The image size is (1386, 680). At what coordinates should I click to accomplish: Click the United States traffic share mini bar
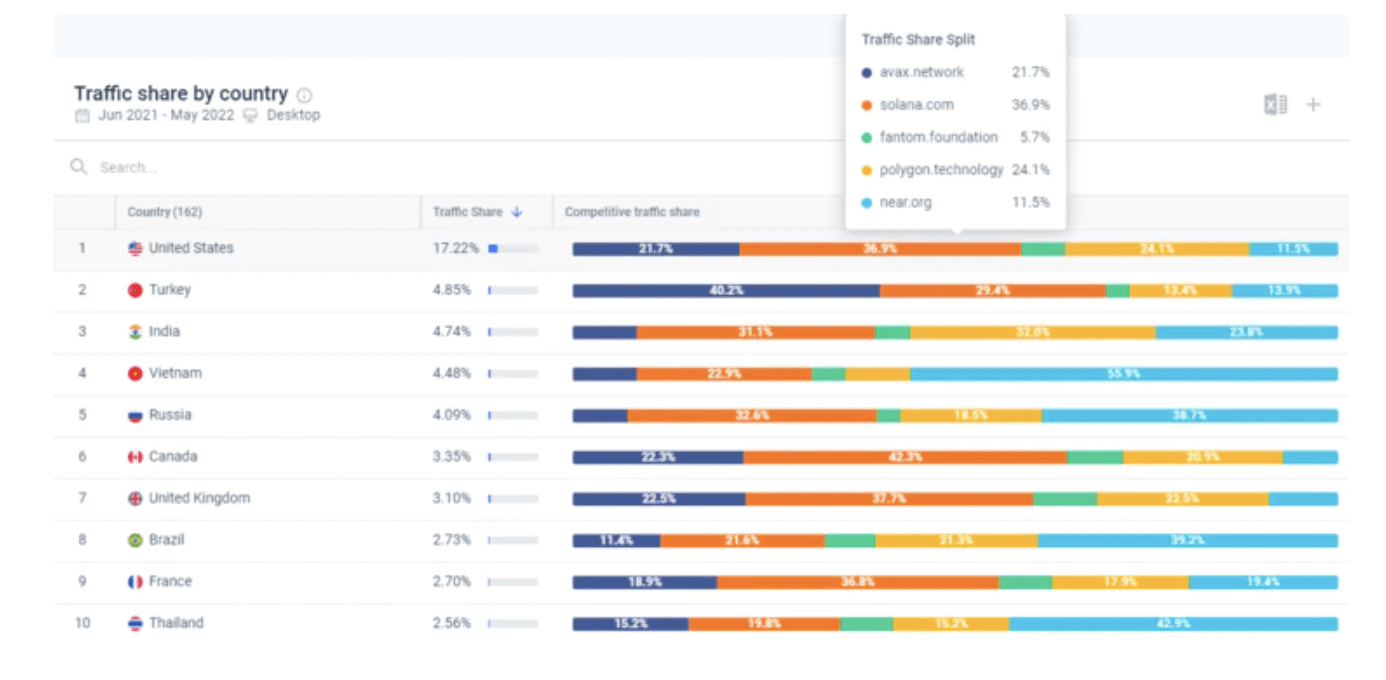coord(513,248)
